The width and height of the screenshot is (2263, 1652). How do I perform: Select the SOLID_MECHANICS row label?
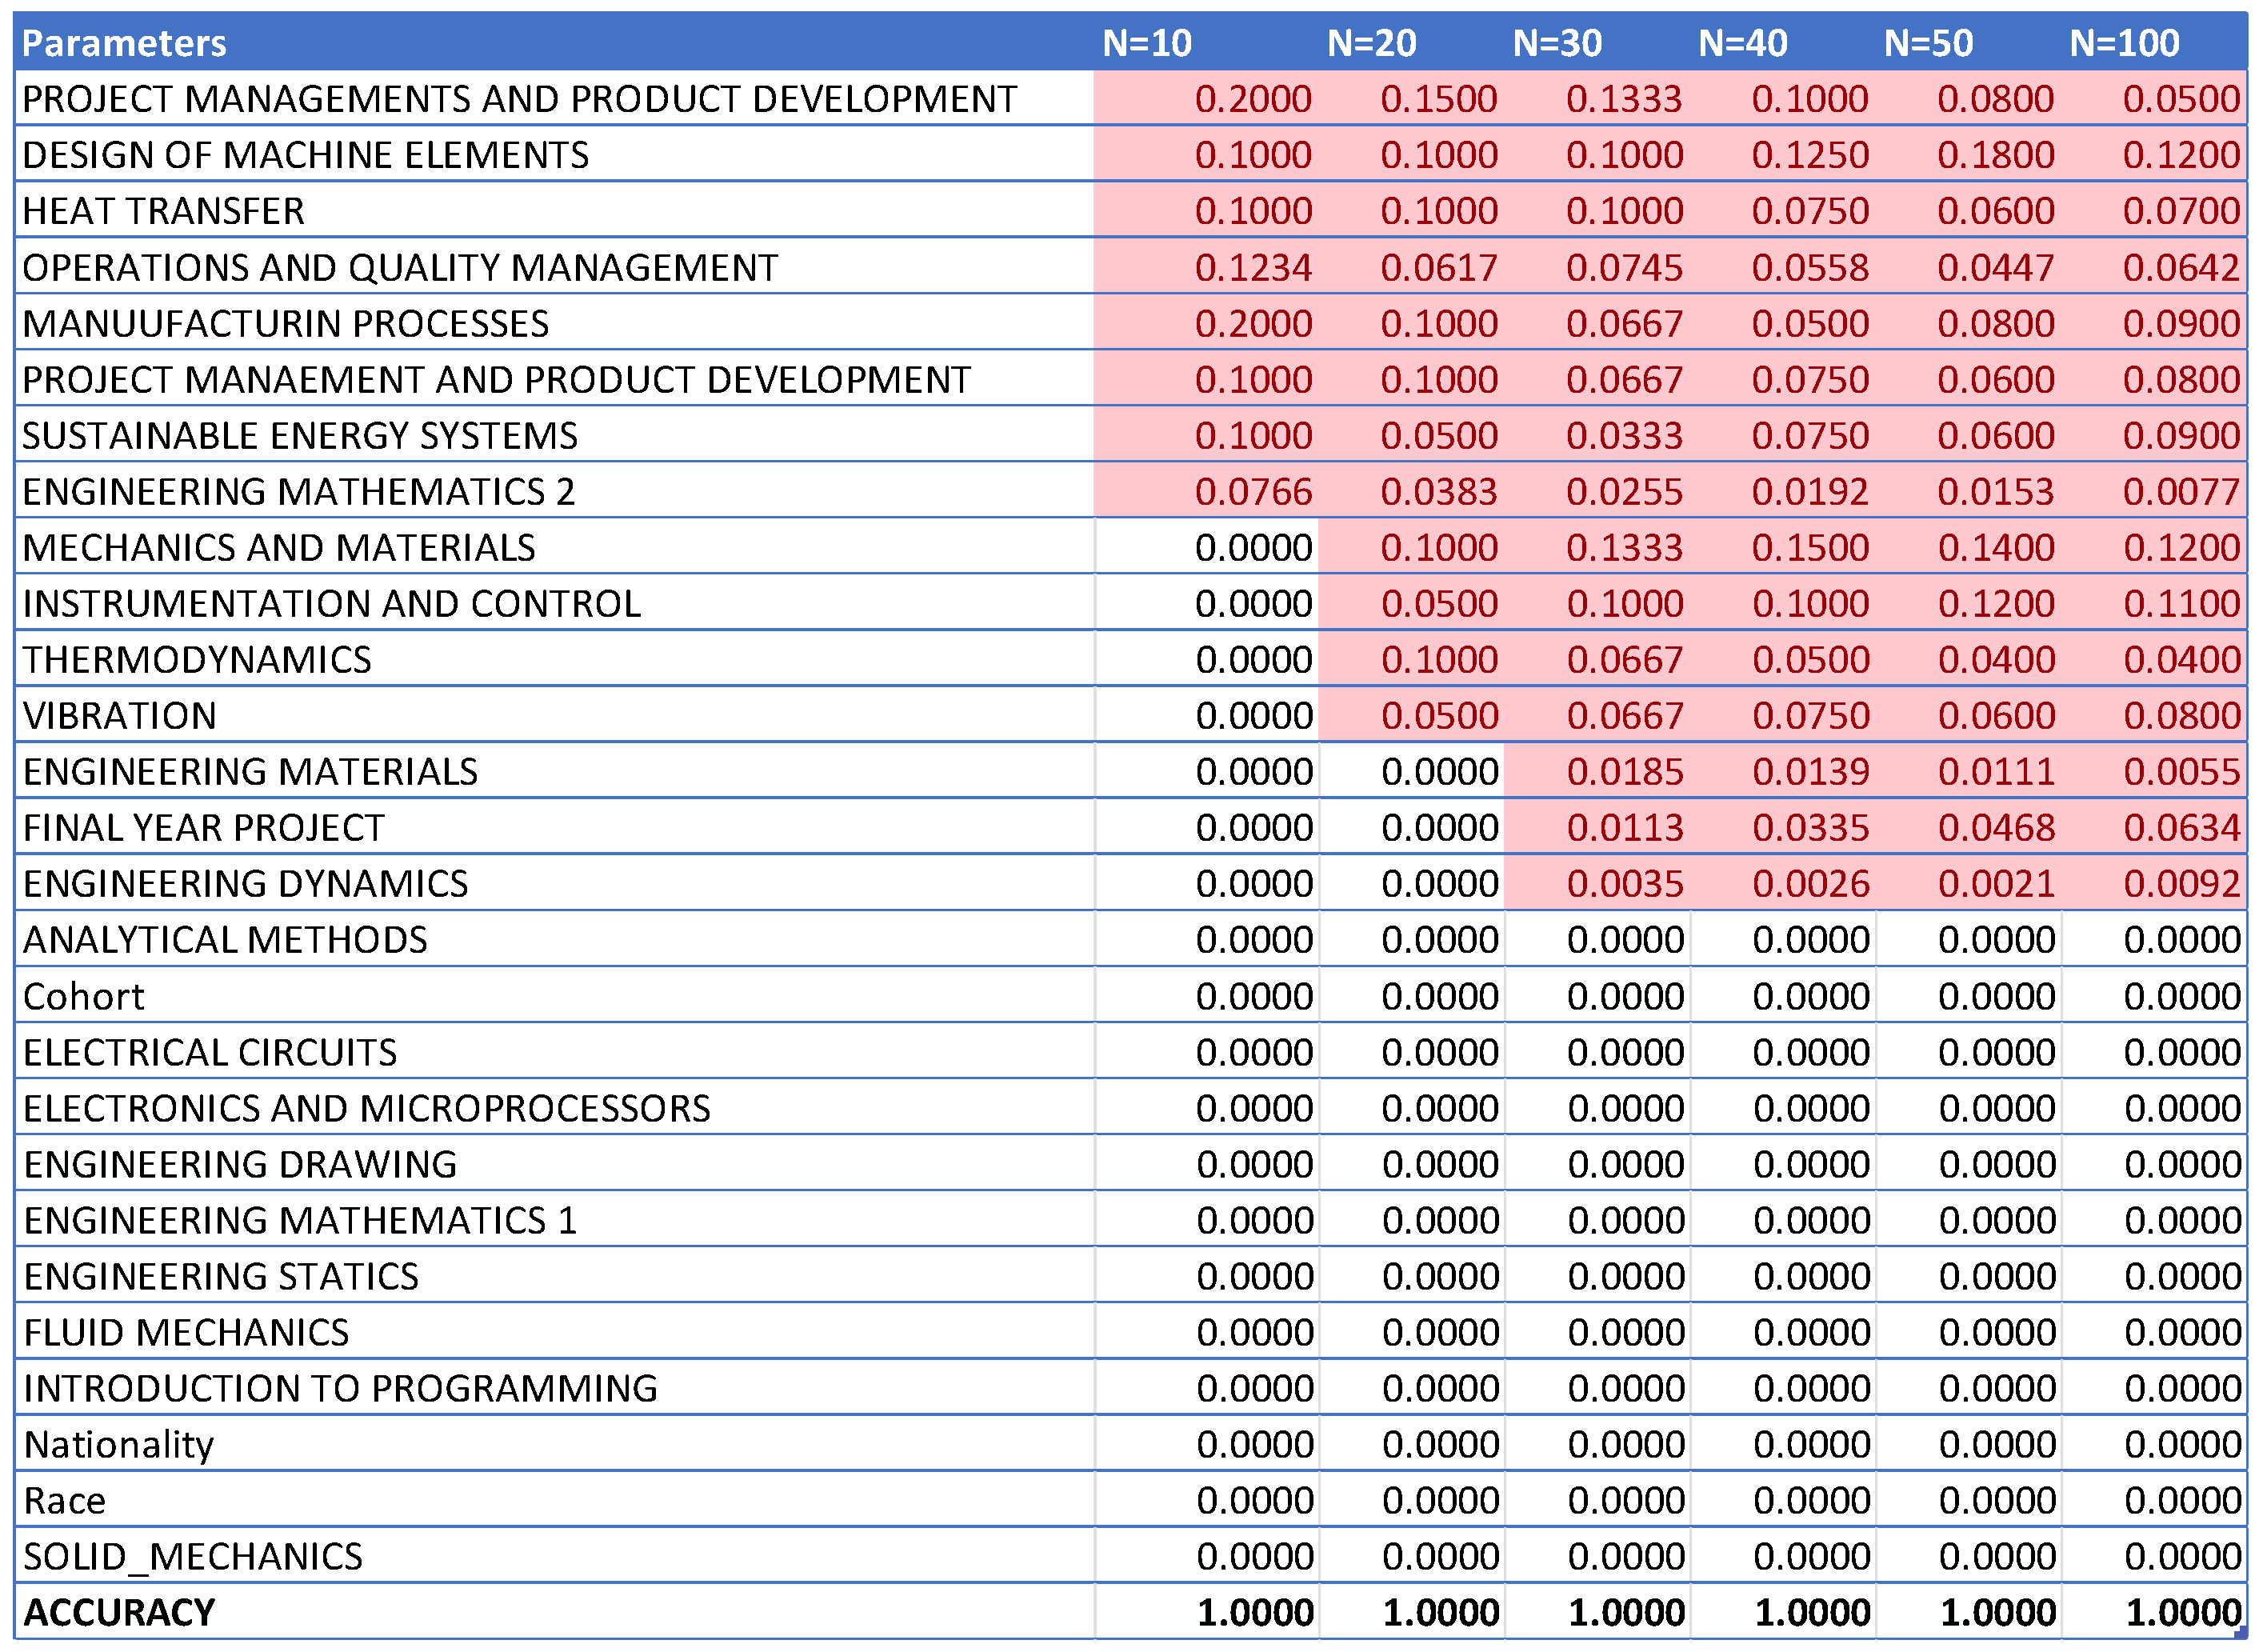(193, 1557)
